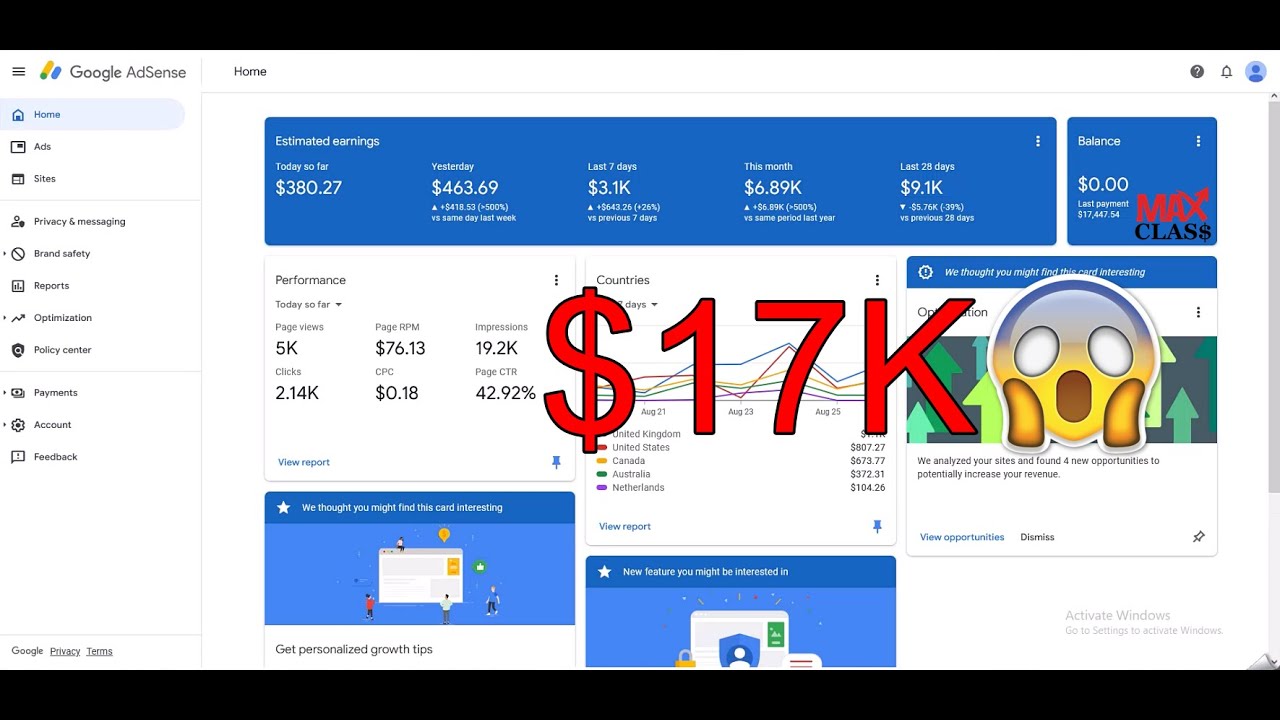Click View report in Countries card
Screen dimensions: 1280x720
[x=625, y=526]
